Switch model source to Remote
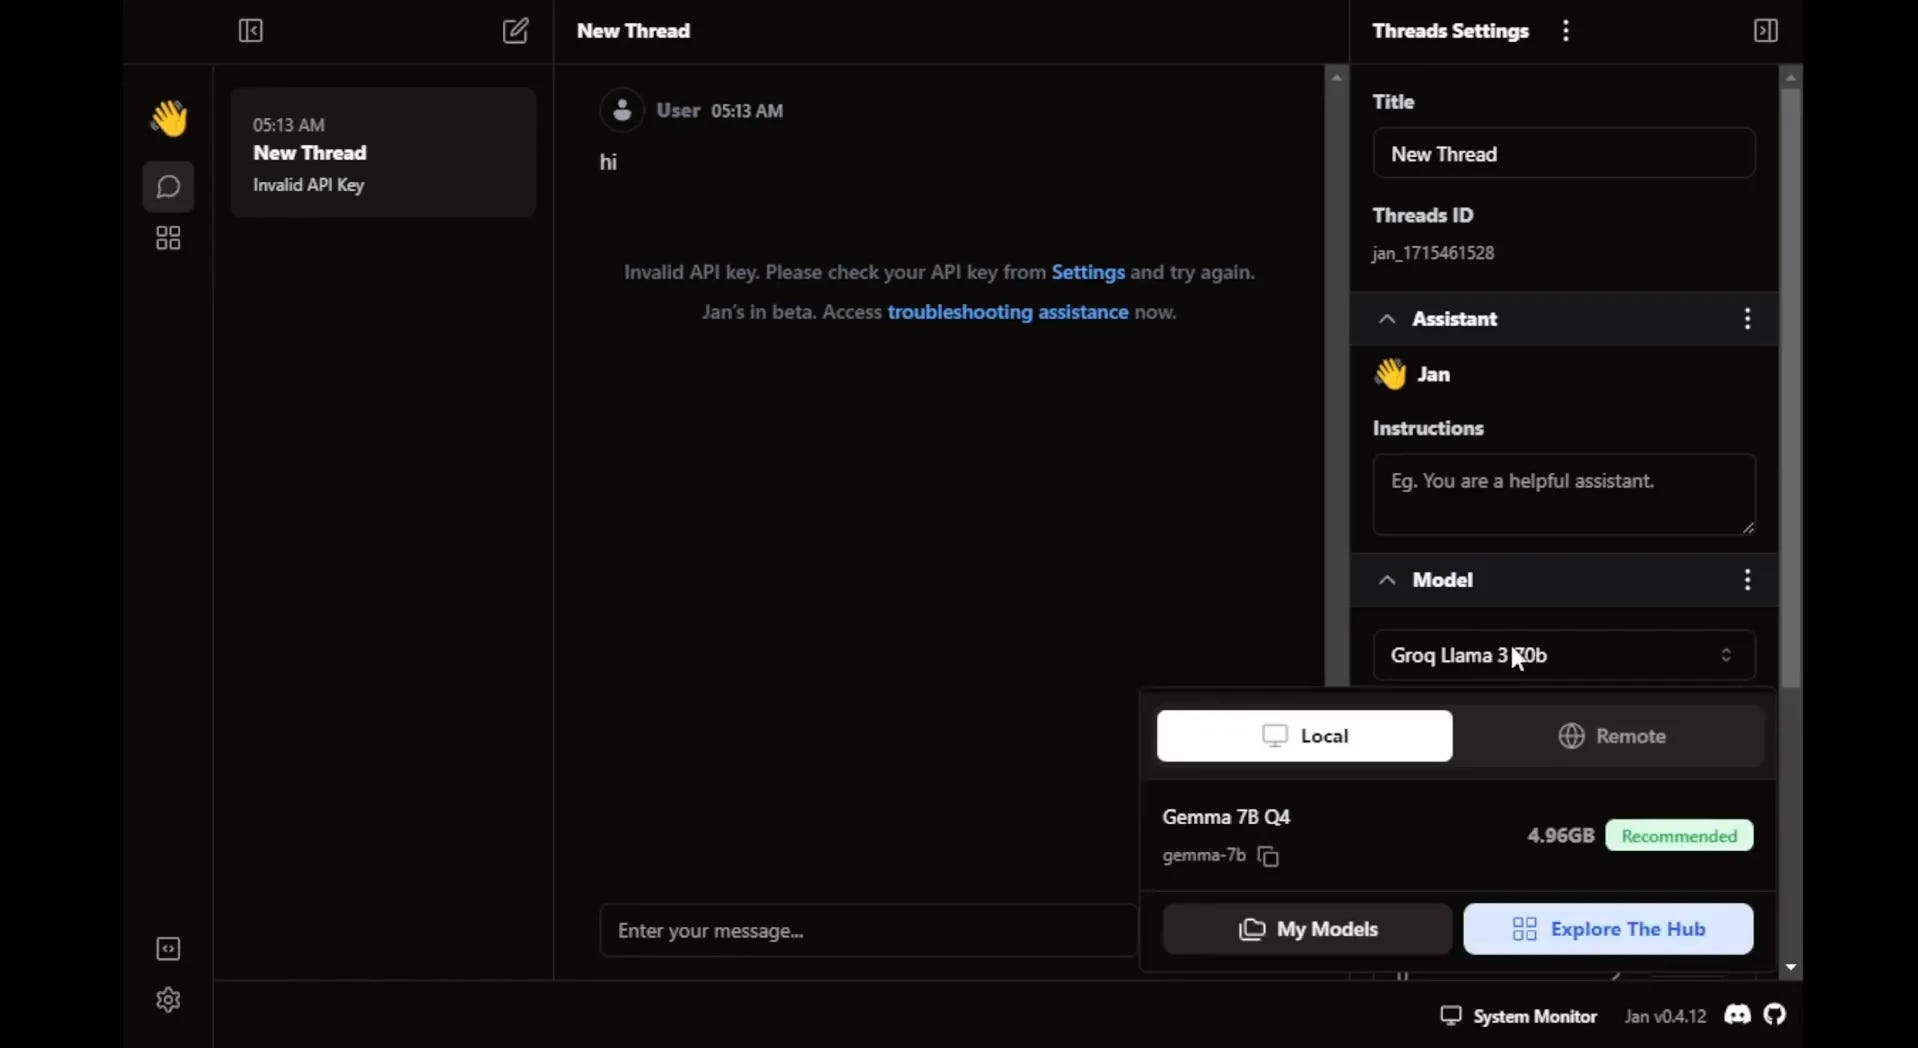The height and width of the screenshot is (1048, 1918). pyautogui.click(x=1611, y=736)
